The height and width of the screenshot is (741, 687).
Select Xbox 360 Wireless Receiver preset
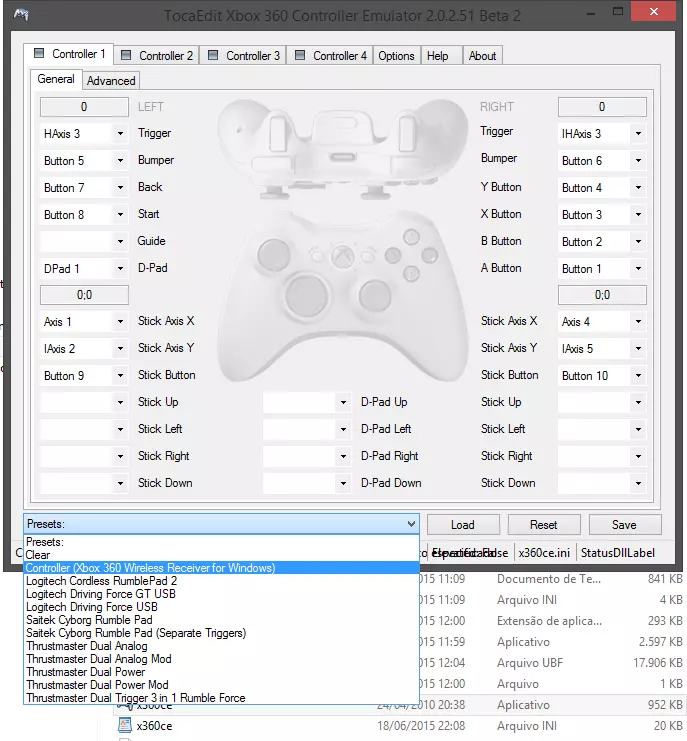click(221, 568)
